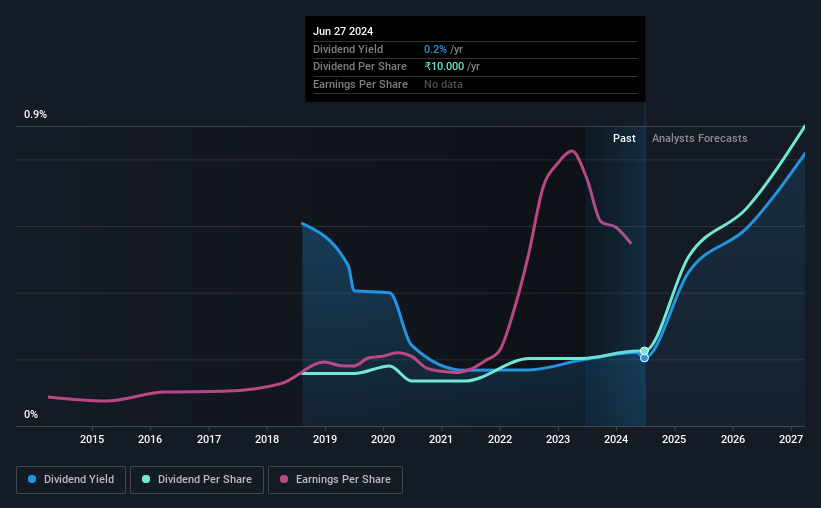This screenshot has width=821, height=508.
Task: Select the Analysts Forecasts section label
Action: (x=700, y=138)
